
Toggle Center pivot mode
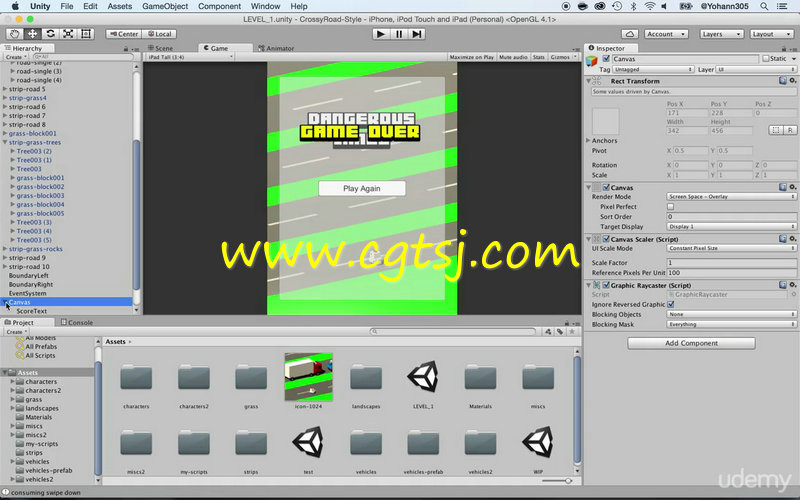click(x=123, y=34)
